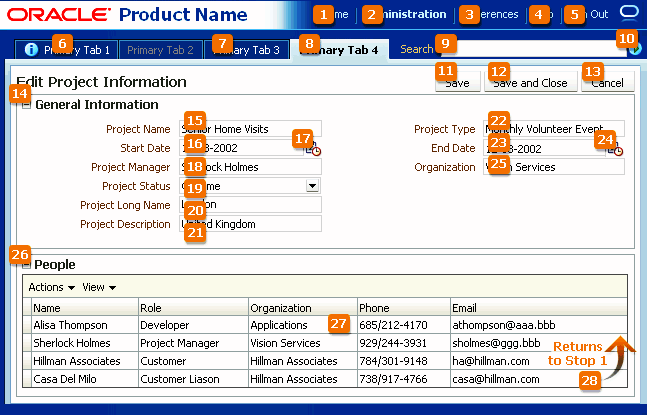This screenshot has width=650, height=415.
Task: Click the Oracle logo in the header
Action: [x=59, y=15]
